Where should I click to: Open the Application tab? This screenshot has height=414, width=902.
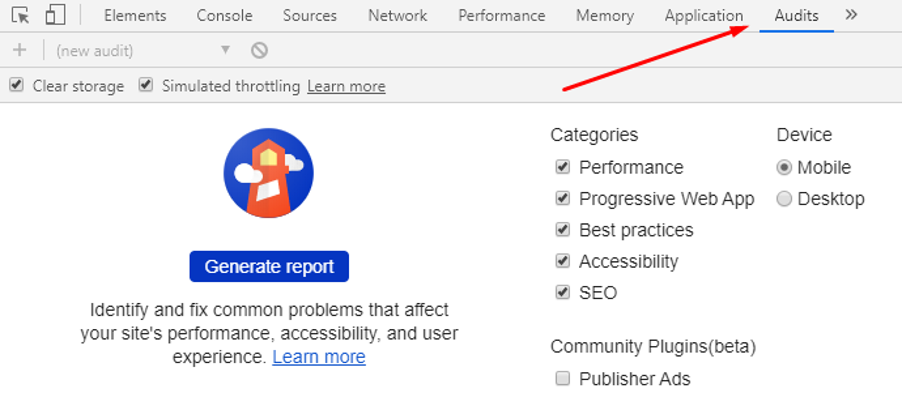coord(704,16)
